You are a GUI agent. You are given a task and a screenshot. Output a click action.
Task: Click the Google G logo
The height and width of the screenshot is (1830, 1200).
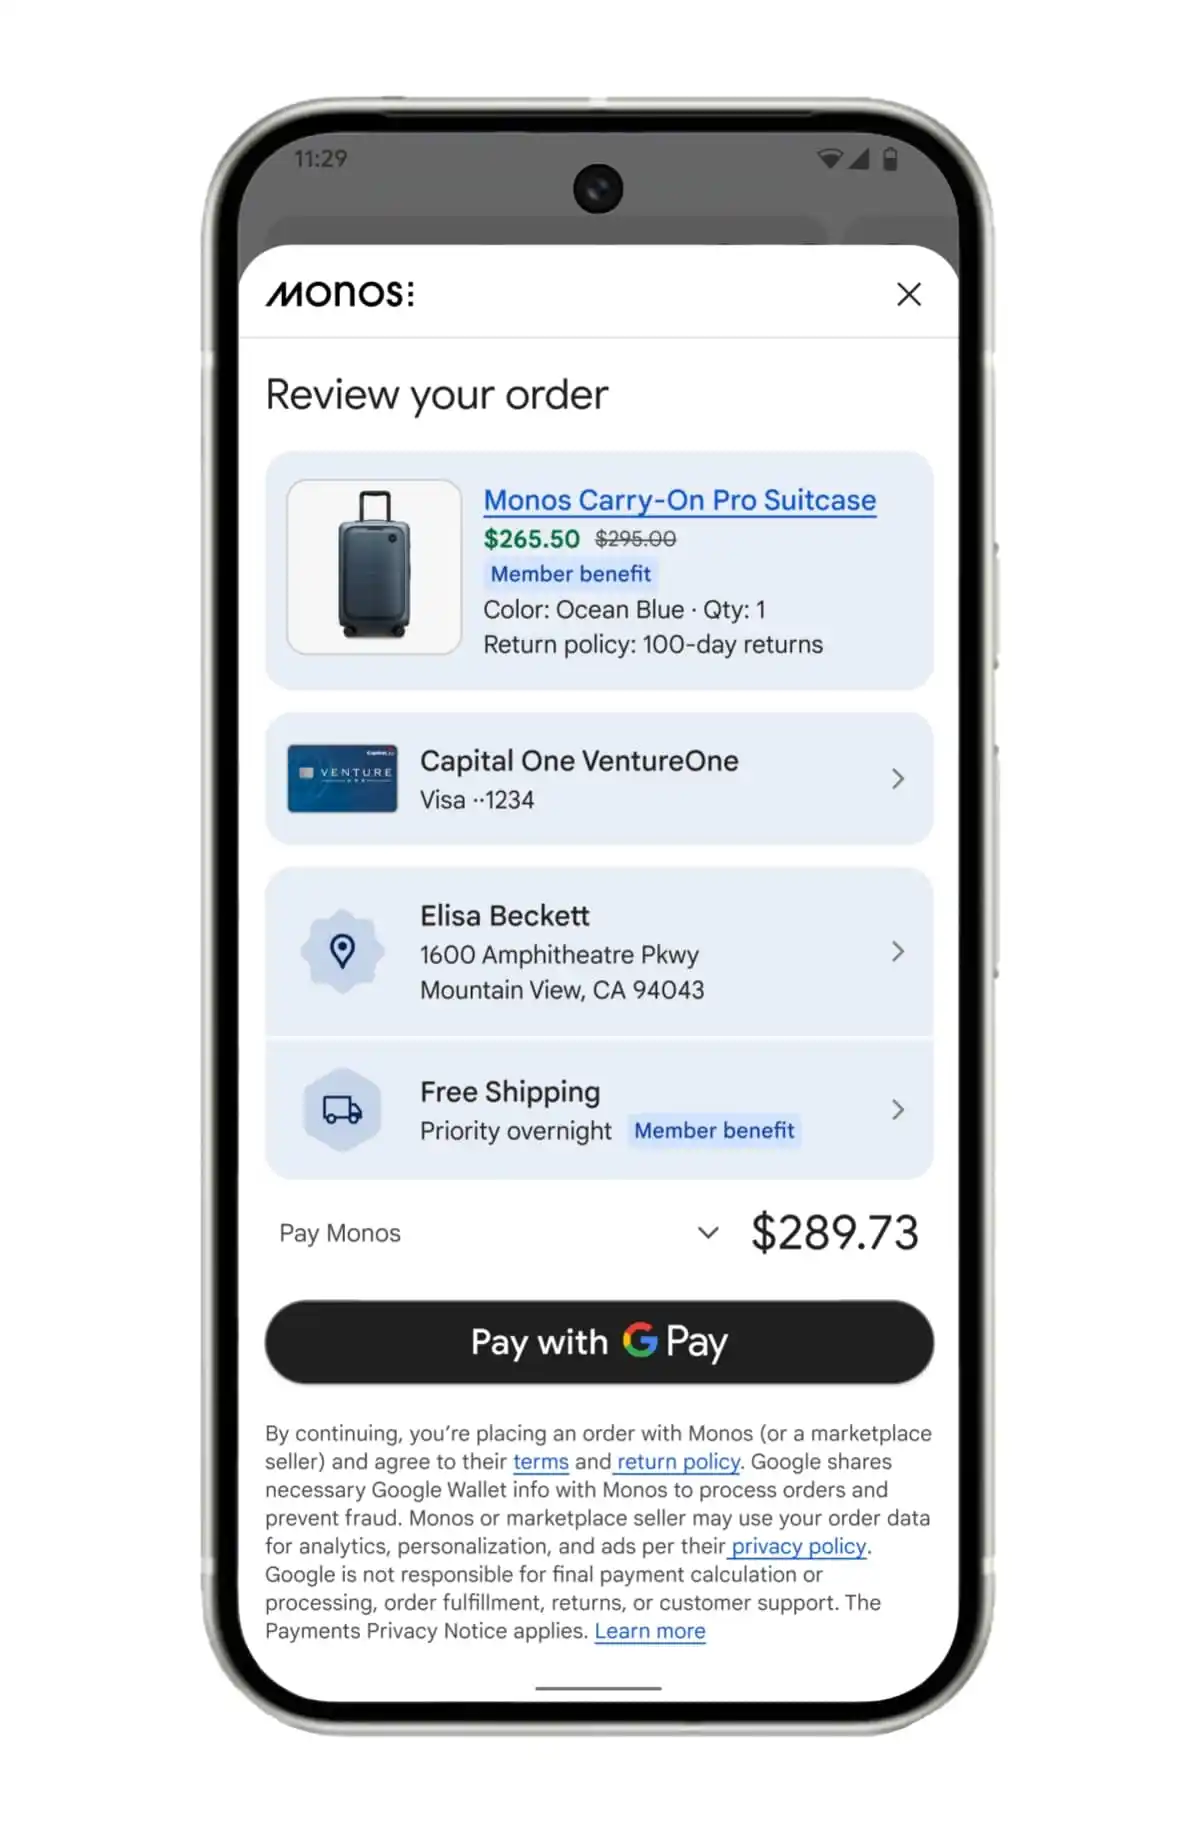pyautogui.click(x=640, y=1340)
